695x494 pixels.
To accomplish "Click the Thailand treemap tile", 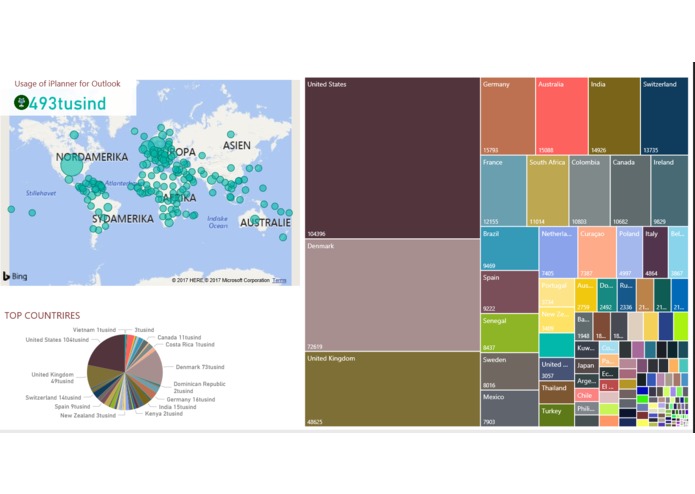I will tap(557, 393).
